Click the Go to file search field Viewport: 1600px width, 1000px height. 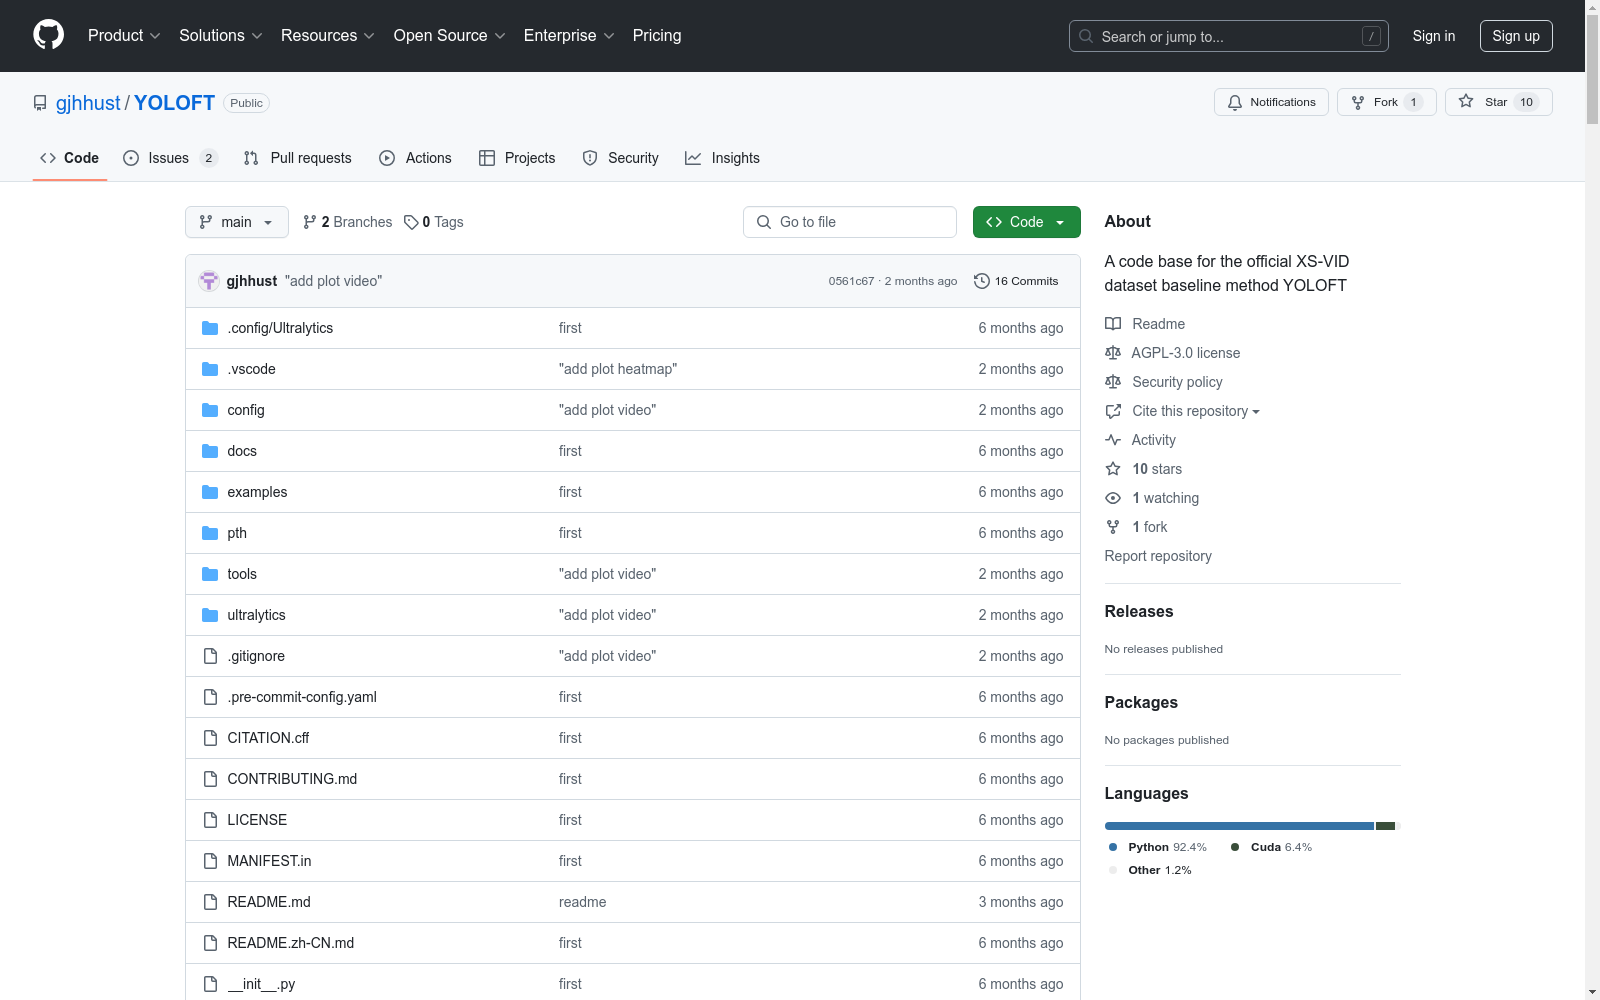tap(850, 222)
